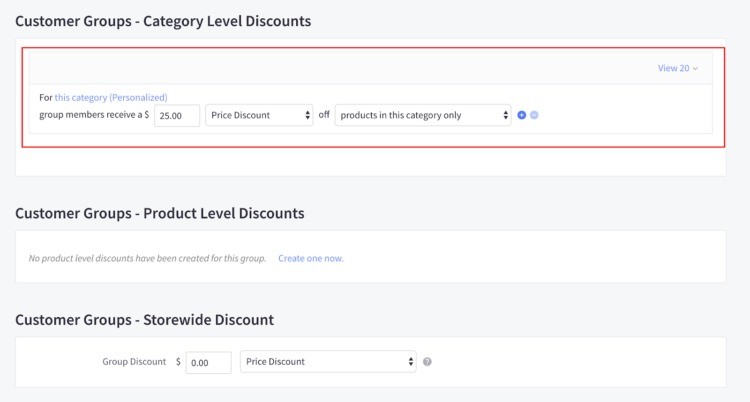This screenshot has width=750, height=402.
Task: Click the minus icon to remove category discount
Action: pos(535,115)
